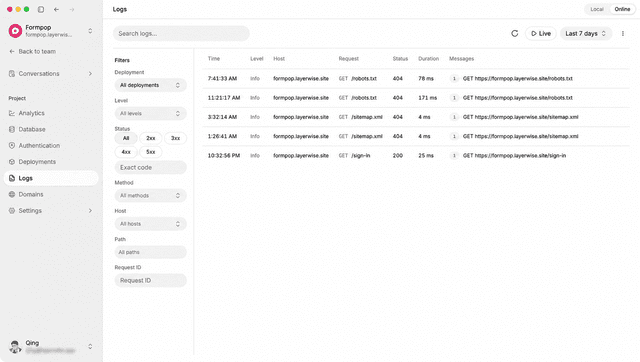Open log entry at 7:41:33 AM
The width and height of the screenshot is (640, 362).
pyautogui.click(x=416, y=78)
